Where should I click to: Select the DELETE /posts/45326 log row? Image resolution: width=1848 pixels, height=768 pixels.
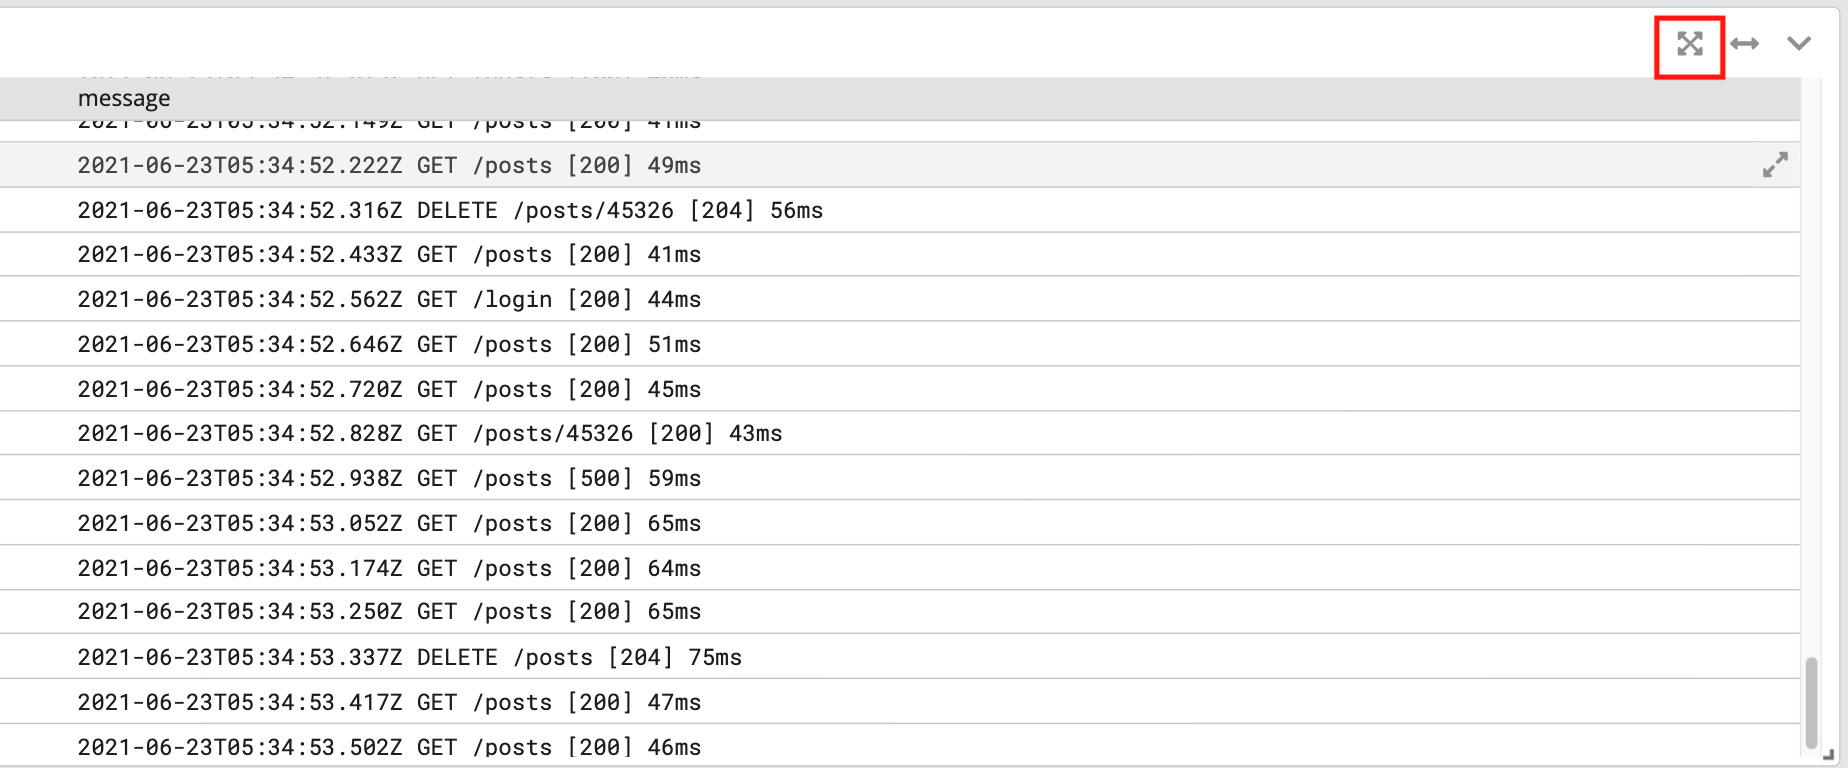point(450,210)
